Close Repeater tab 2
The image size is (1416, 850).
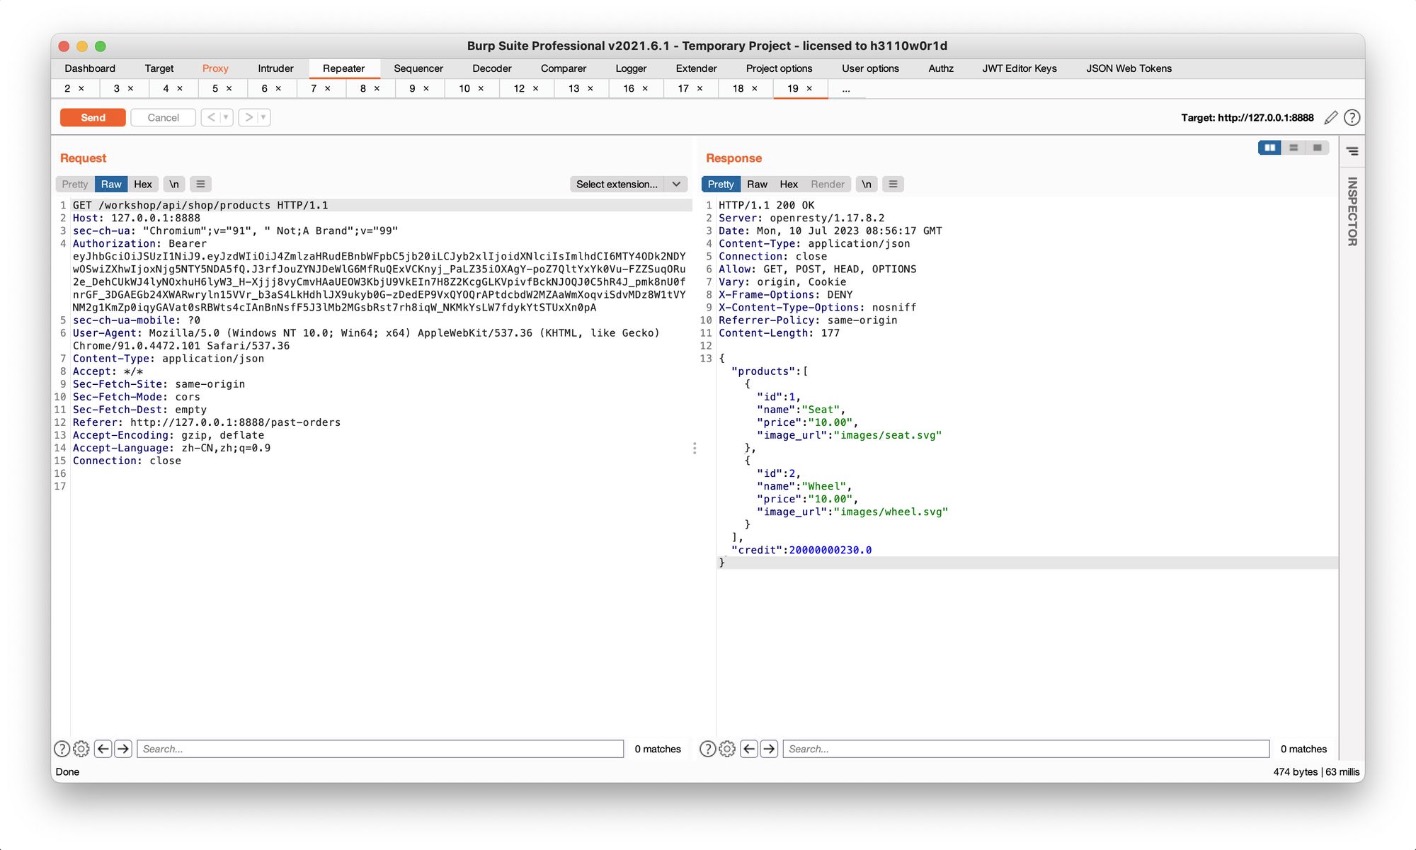point(82,89)
